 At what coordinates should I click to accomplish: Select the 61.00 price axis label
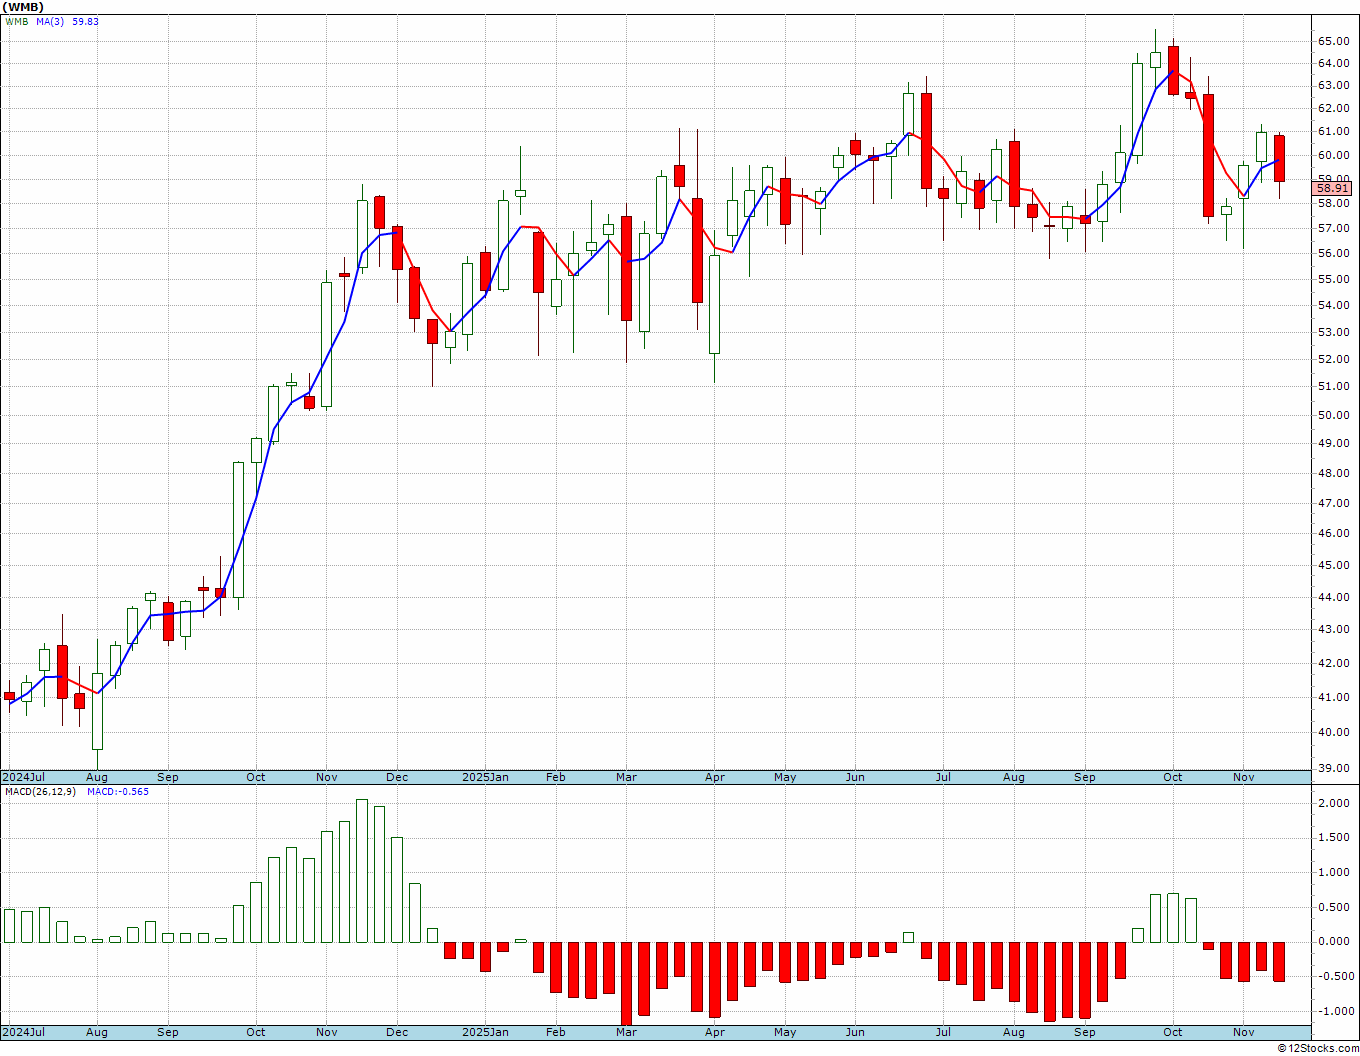(1333, 132)
